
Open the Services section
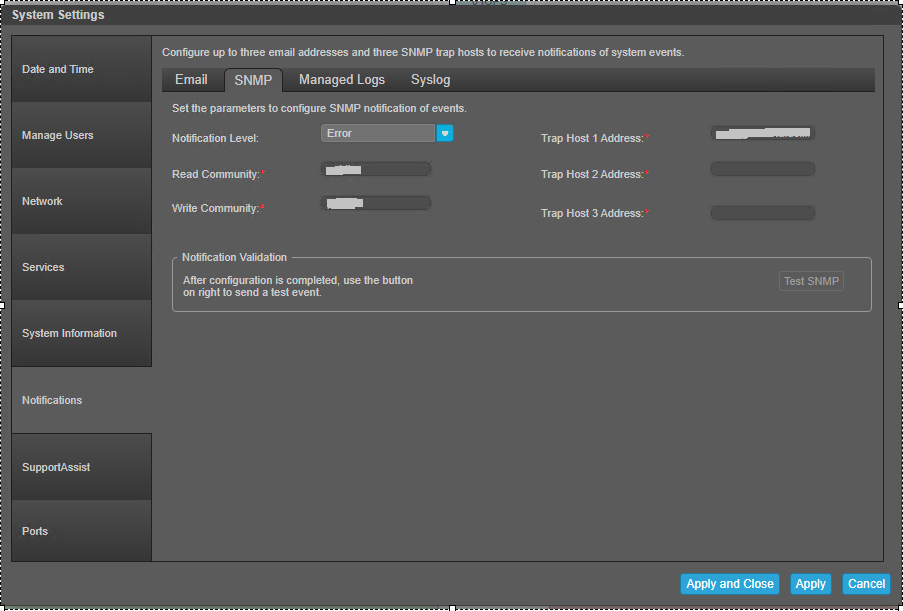pyautogui.click(x=81, y=267)
